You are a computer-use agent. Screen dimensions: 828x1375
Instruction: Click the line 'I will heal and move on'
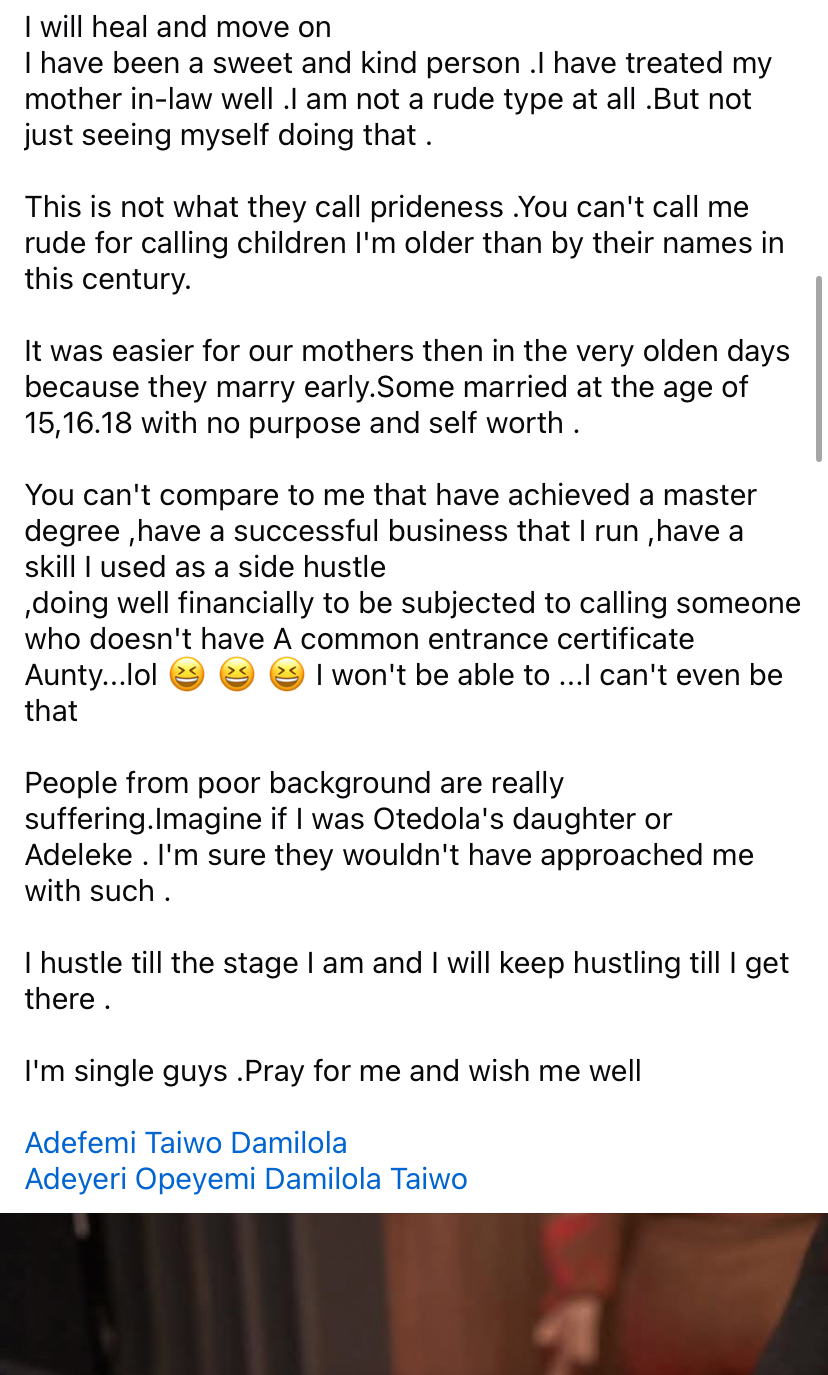[178, 27]
